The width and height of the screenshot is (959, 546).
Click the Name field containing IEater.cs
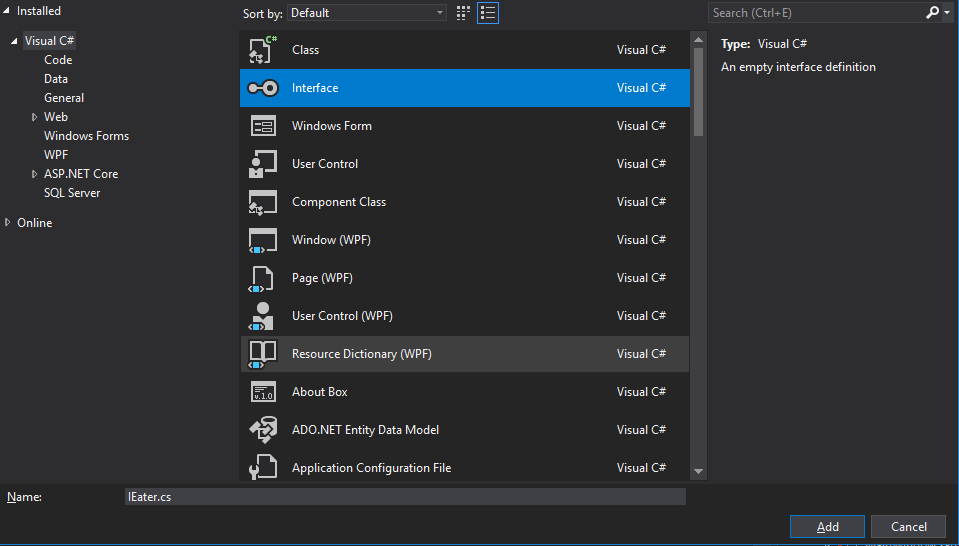pyautogui.click(x=405, y=496)
